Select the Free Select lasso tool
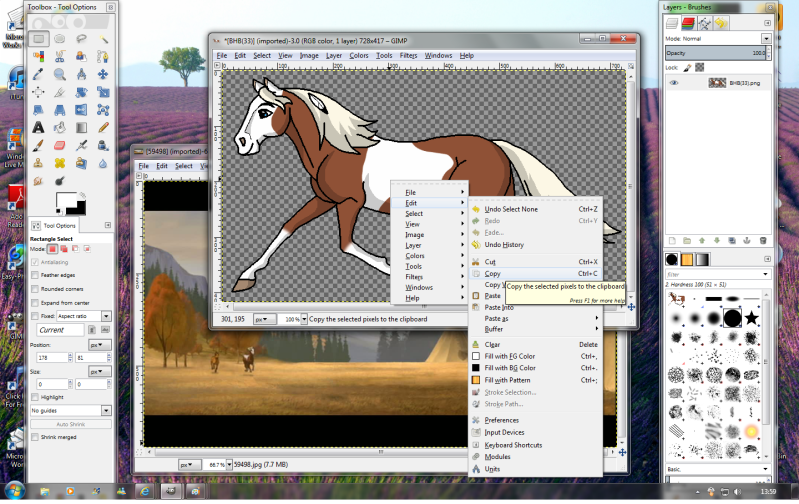799x504 pixels. click(x=81, y=39)
